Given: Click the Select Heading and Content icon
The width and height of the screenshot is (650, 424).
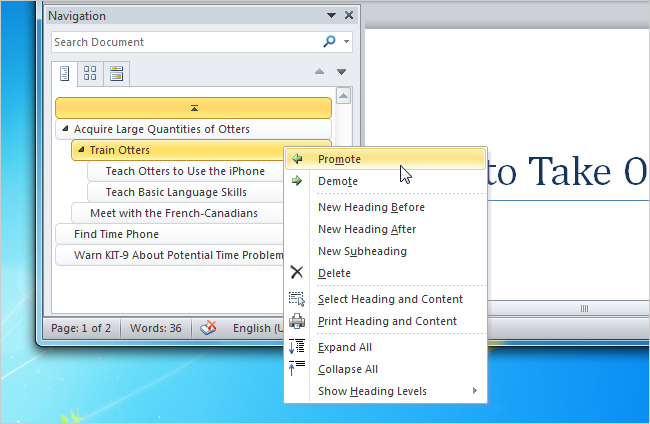Looking at the screenshot, I should click(297, 299).
